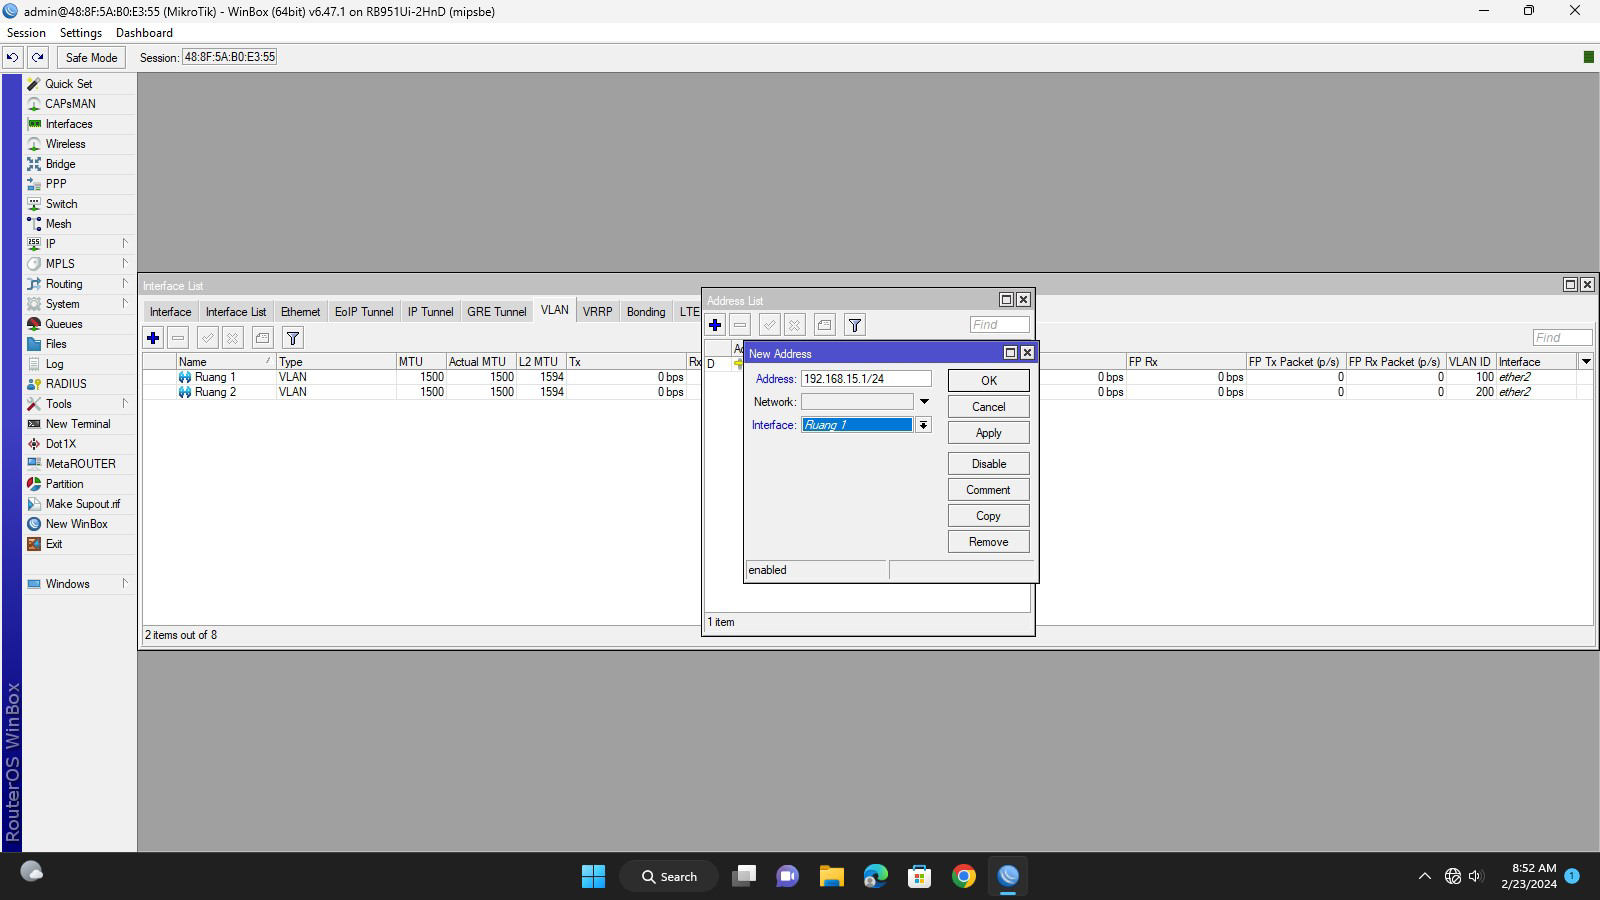Expand the Routing submenu
This screenshot has height=900, width=1600.
click(78, 284)
